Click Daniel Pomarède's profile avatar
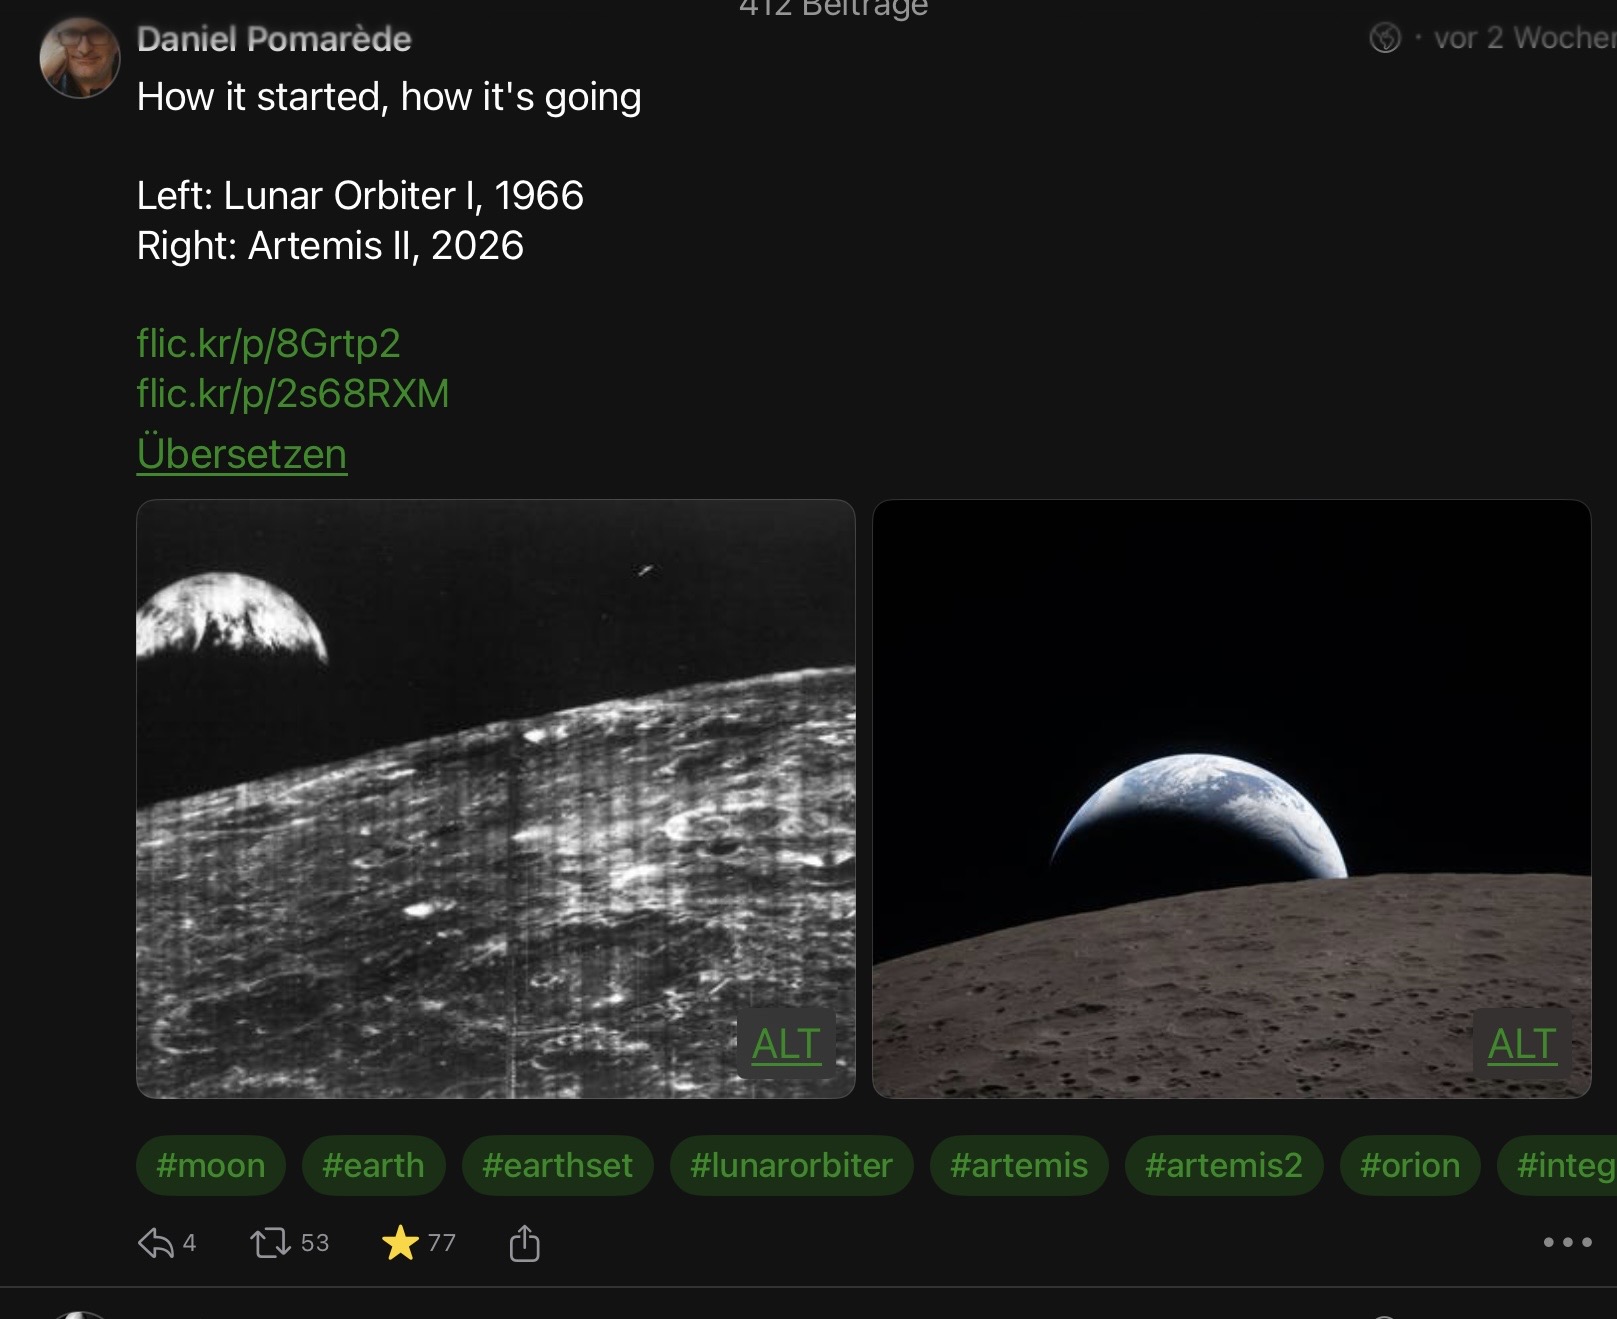 coord(79,58)
